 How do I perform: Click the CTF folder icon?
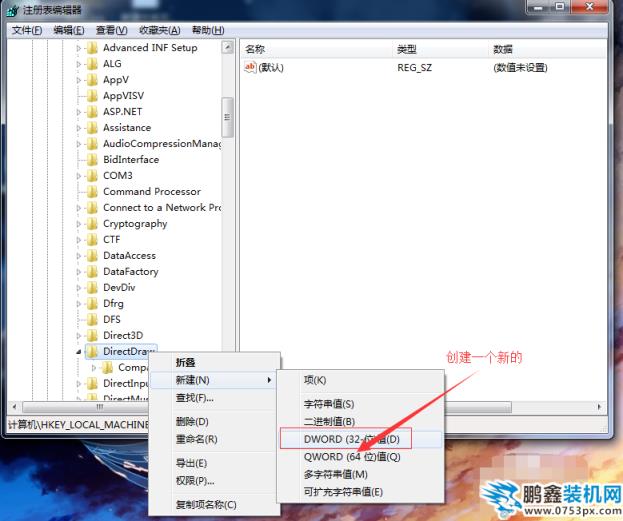point(92,240)
